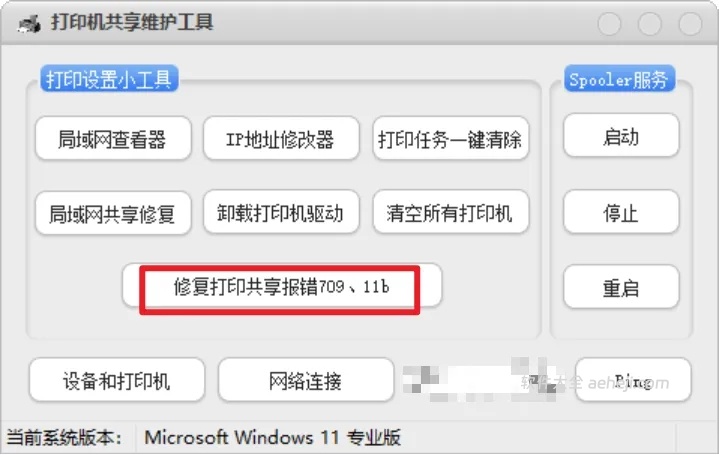Select 卸载打印机驱动 button
Screen dimensions: 719x455
coord(281,213)
